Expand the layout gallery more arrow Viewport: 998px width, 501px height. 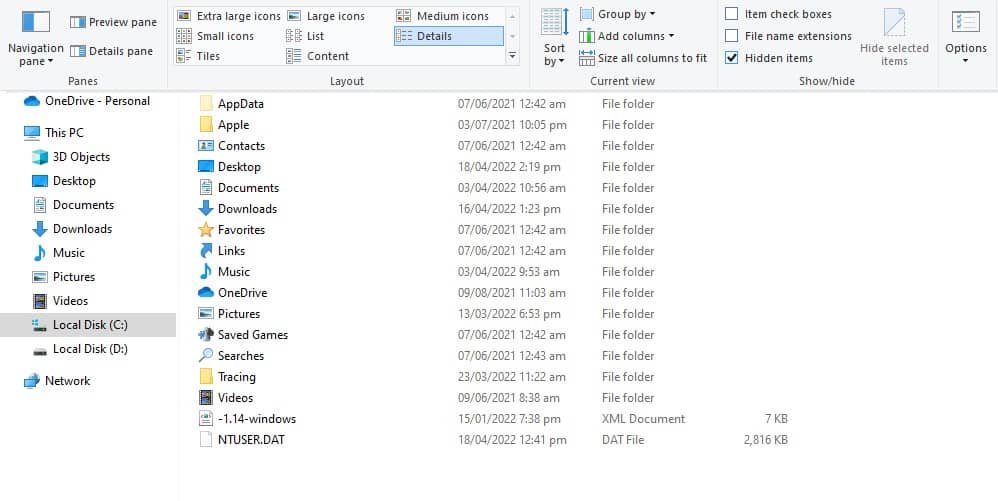click(512, 57)
